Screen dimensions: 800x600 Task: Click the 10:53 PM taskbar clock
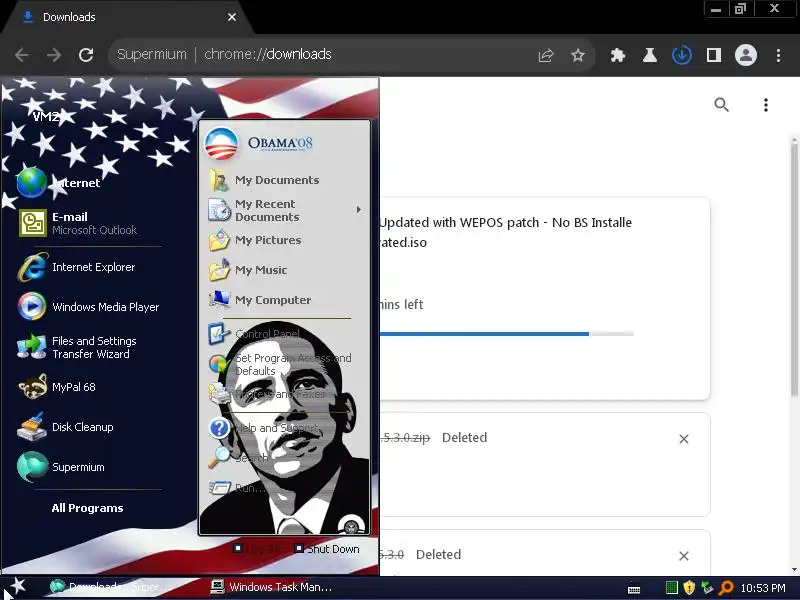[x=763, y=588]
